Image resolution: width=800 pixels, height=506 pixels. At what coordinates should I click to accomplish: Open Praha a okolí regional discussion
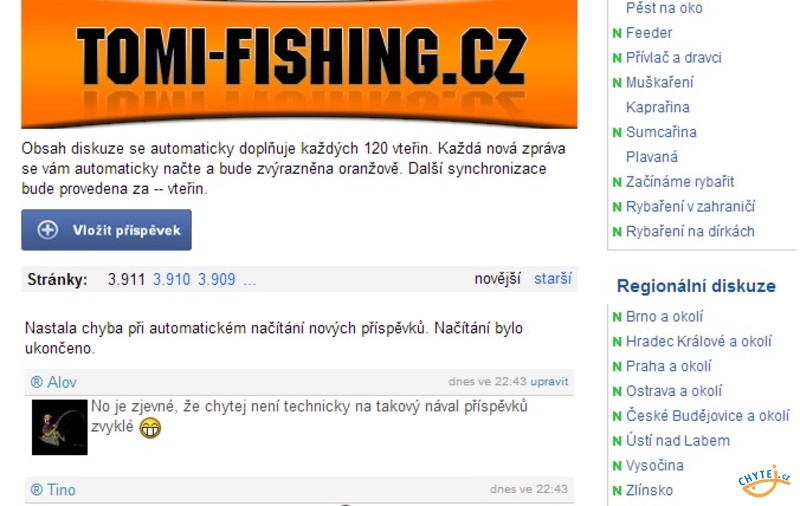668,366
